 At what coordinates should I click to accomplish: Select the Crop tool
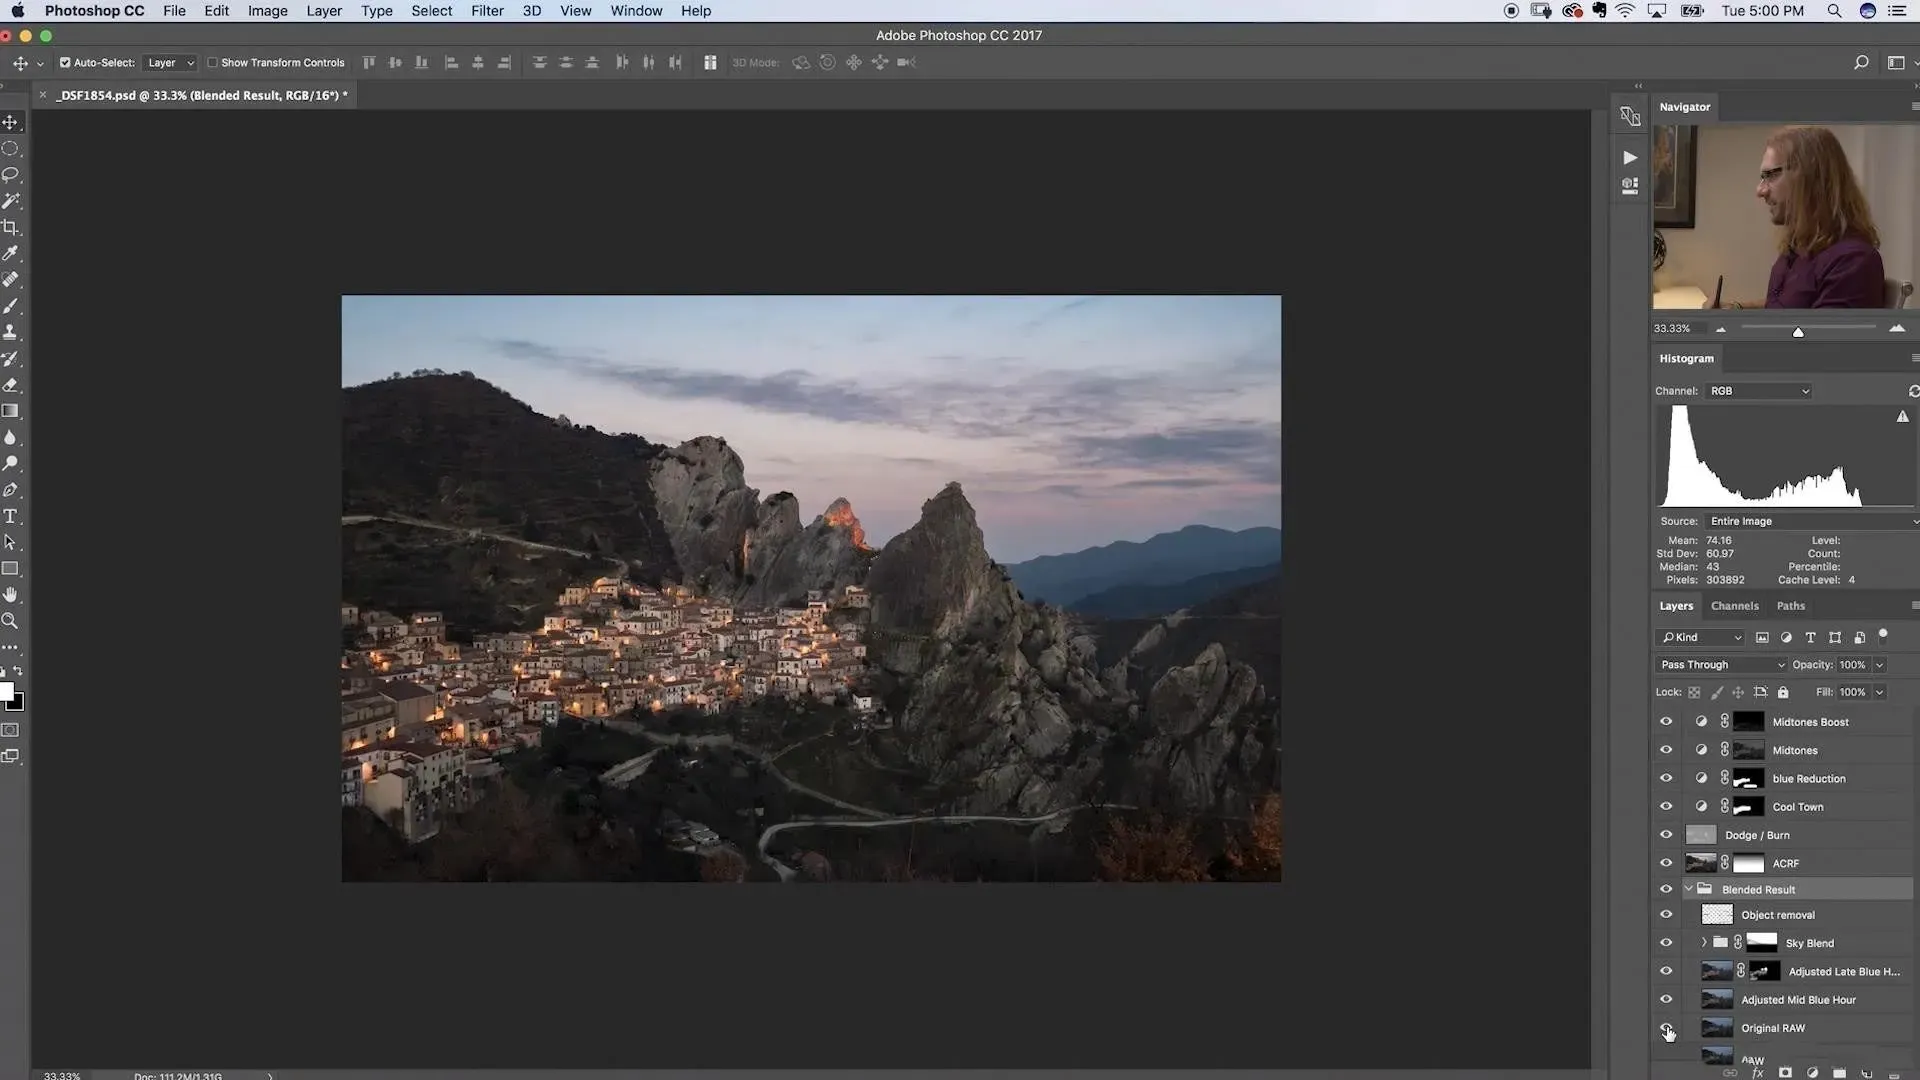11,227
